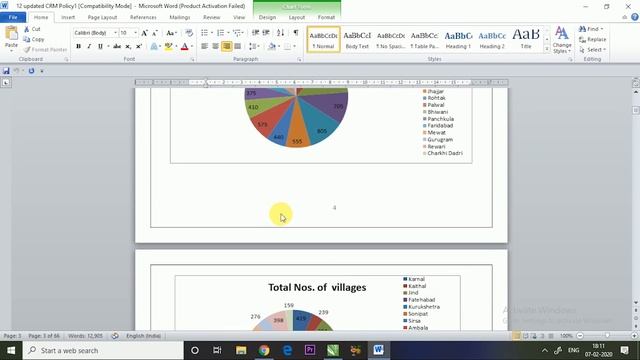Apply the Heading 1 style
The width and height of the screenshot is (640, 360).
click(458, 40)
